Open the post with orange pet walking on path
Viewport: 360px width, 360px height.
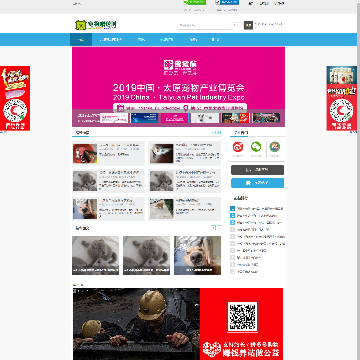coord(162,209)
